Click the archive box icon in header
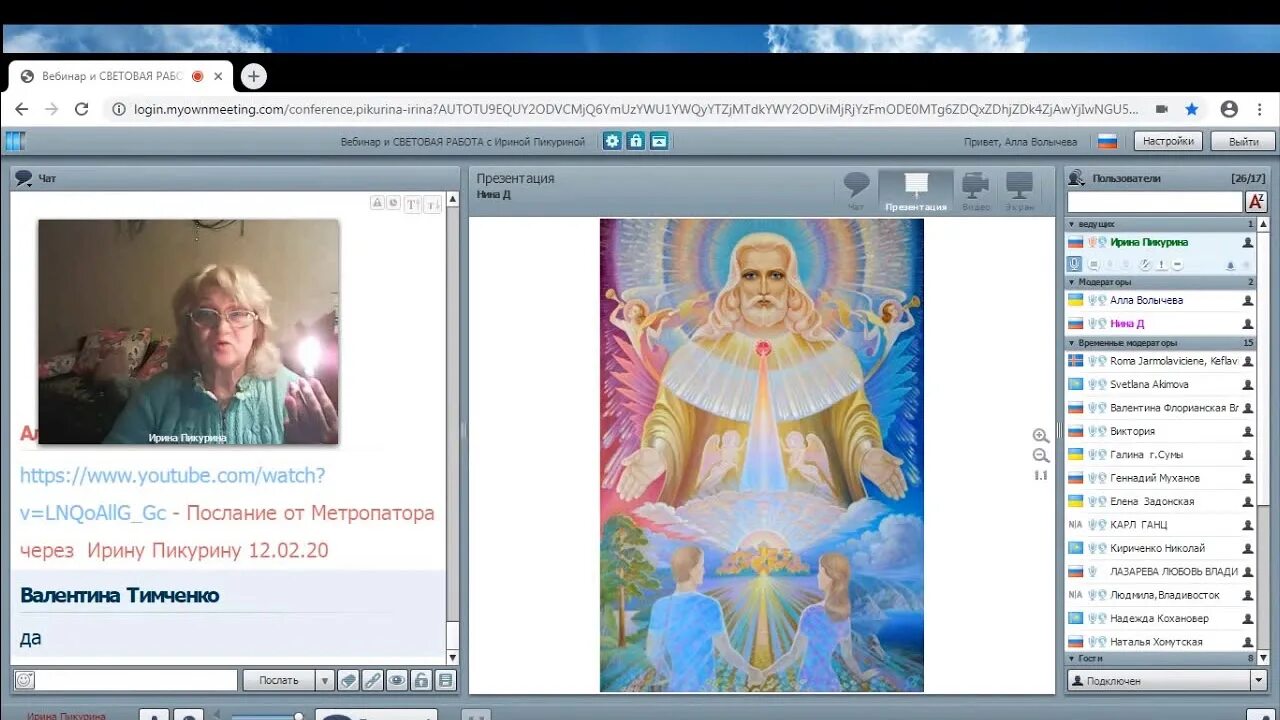The width and height of the screenshot is (1280, 720). click(x=659, y=141)
